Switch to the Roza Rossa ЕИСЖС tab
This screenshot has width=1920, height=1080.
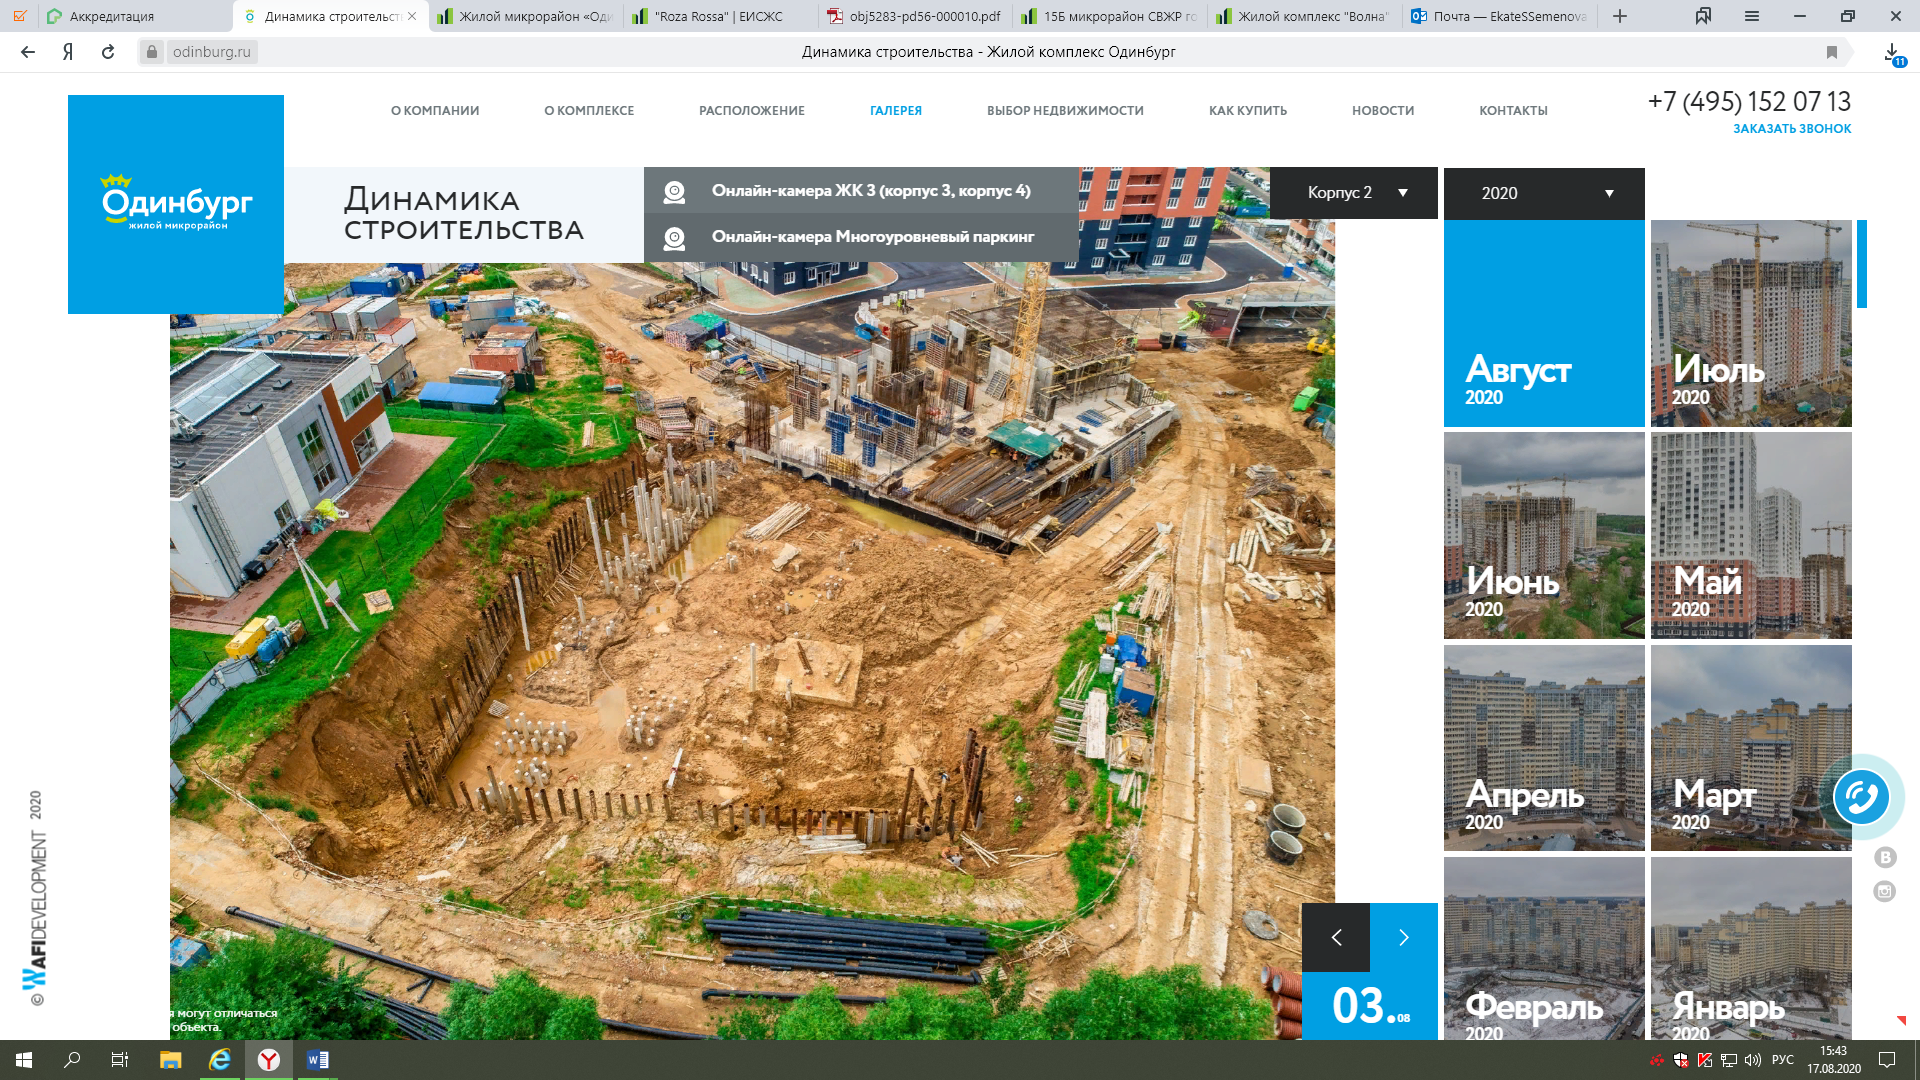pyautogui.click(x=720, y=16)
